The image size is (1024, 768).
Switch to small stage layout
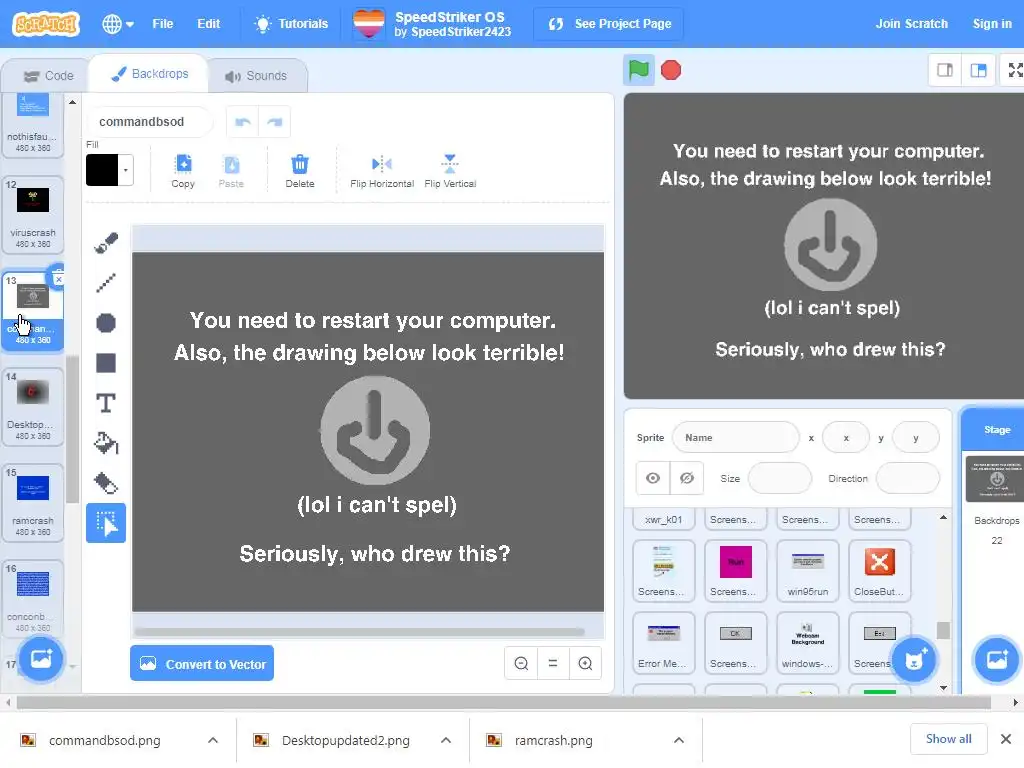tap(945, 70)
